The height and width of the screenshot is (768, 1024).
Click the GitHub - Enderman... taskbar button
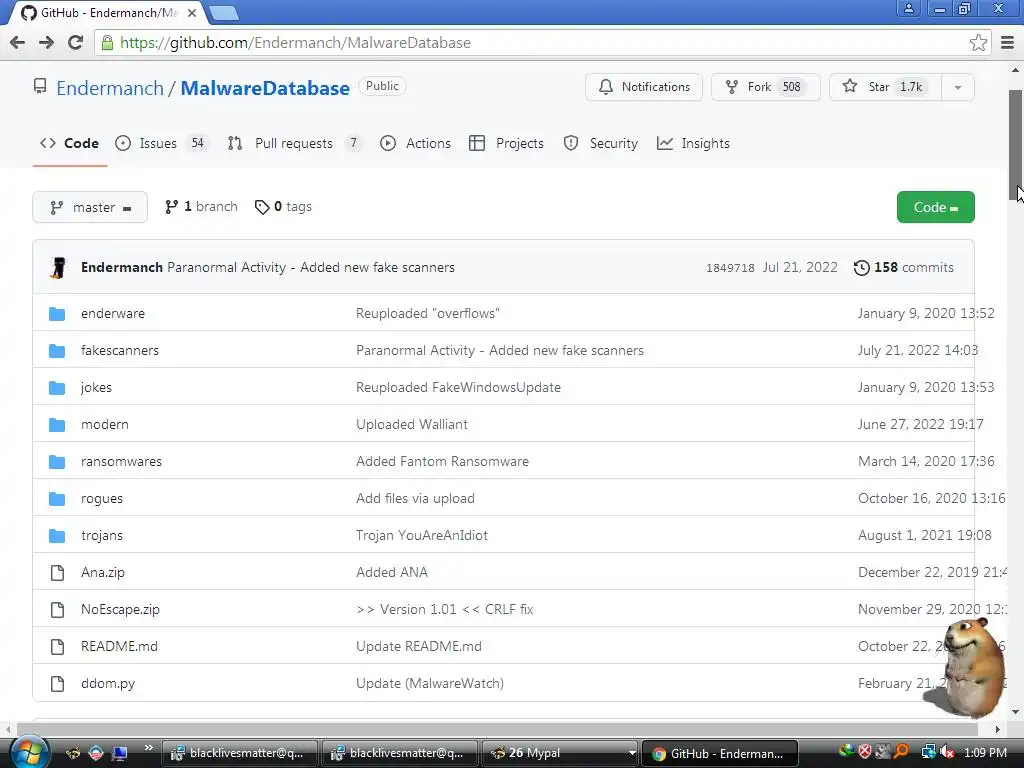tap(720, 753)
